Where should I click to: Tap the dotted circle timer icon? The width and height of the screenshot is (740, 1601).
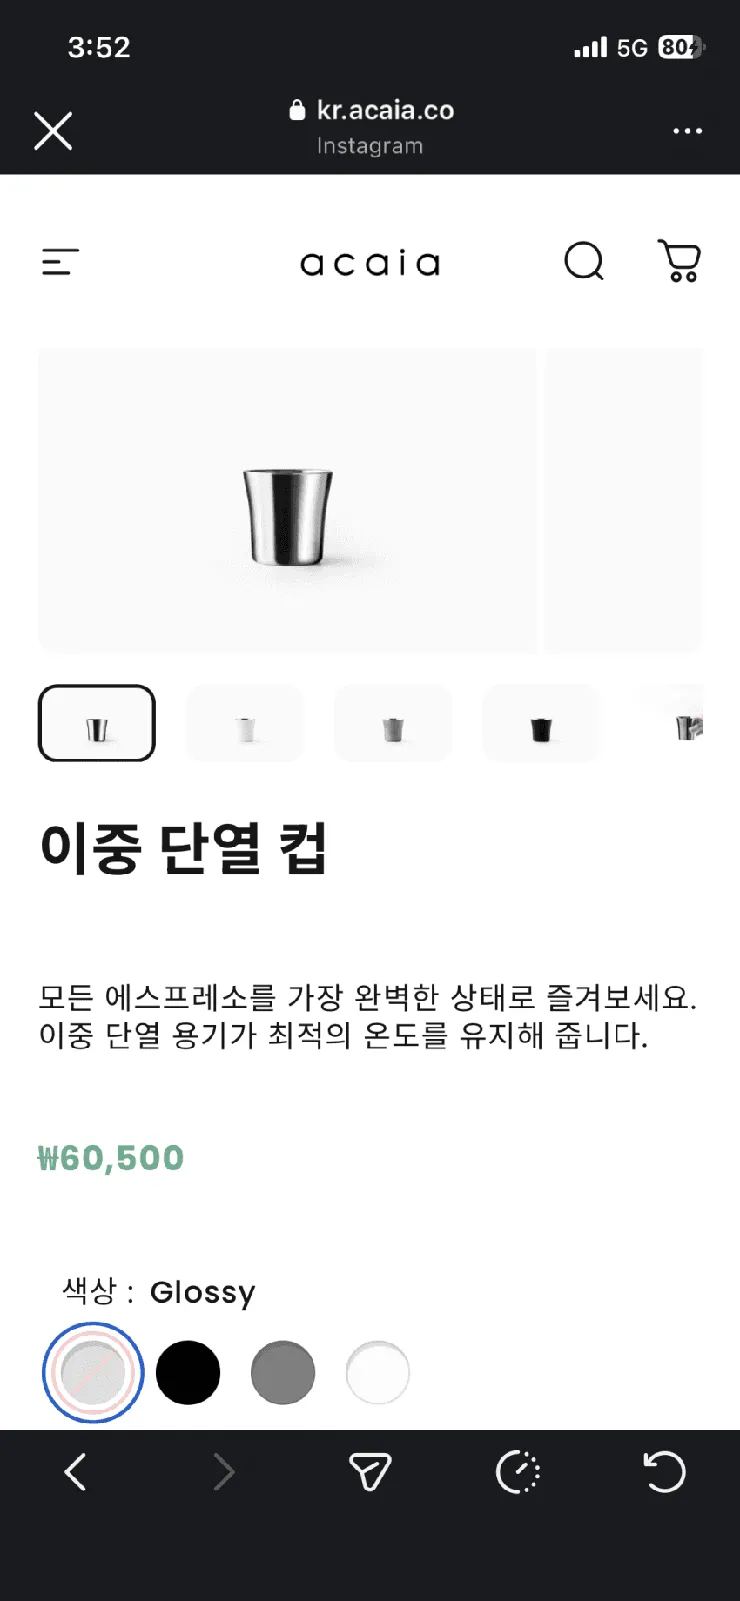(518, 1472)
